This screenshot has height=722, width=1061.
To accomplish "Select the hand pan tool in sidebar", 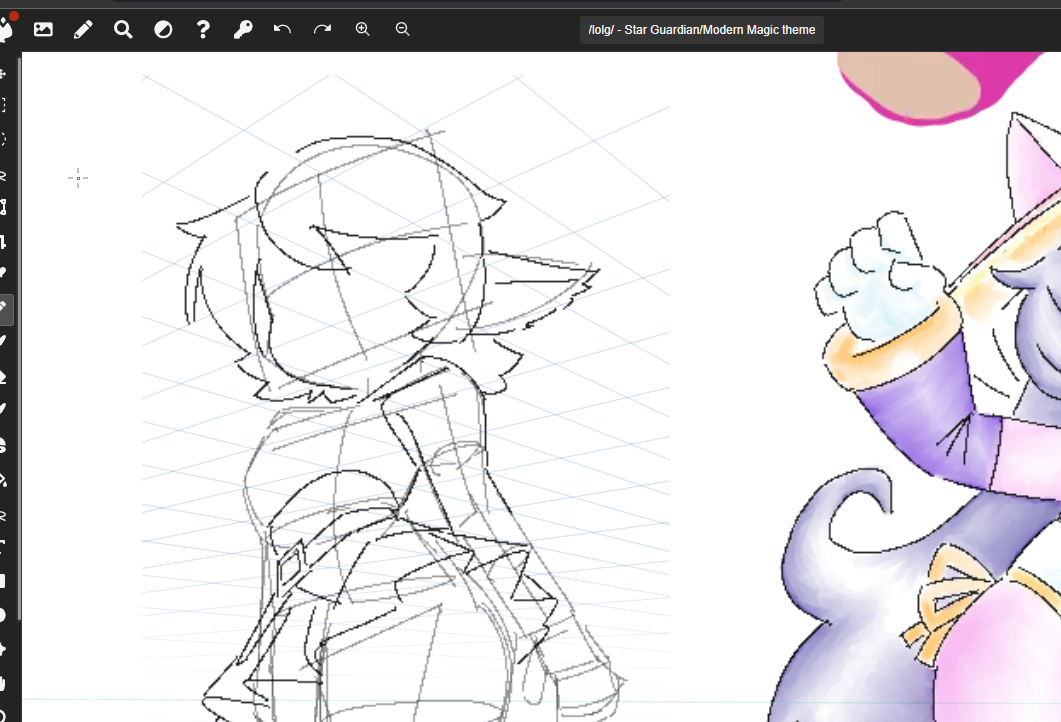I will click(x=3, y=683).
